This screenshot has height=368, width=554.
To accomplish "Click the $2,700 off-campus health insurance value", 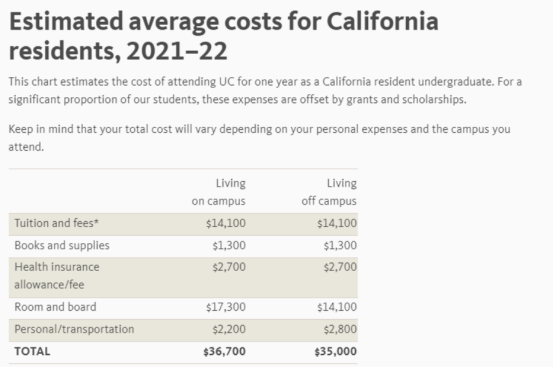I will (x=340, y=267).
